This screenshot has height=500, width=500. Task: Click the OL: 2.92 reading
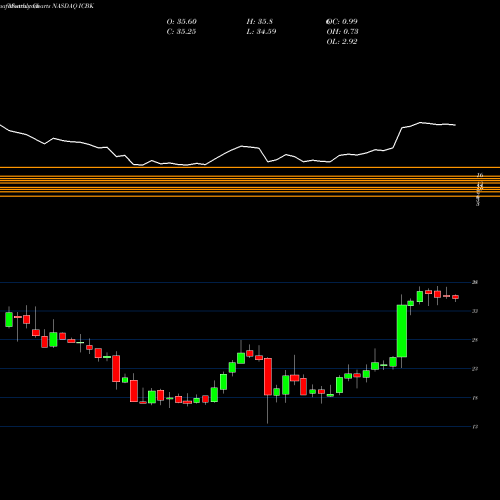342,42
